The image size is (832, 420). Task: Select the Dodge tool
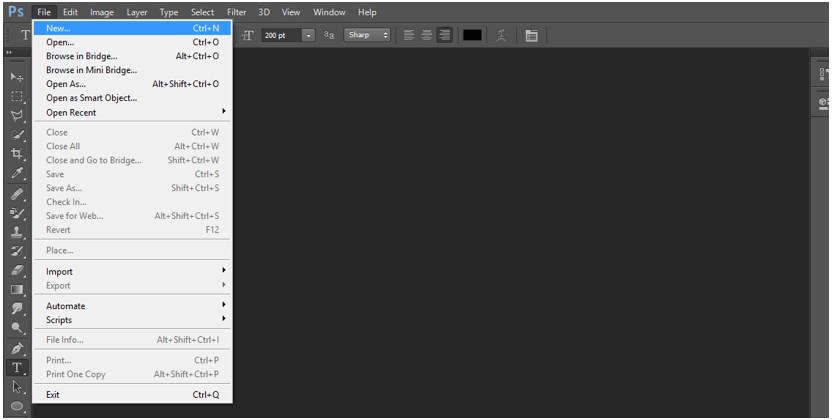click(x=17, y=328)
